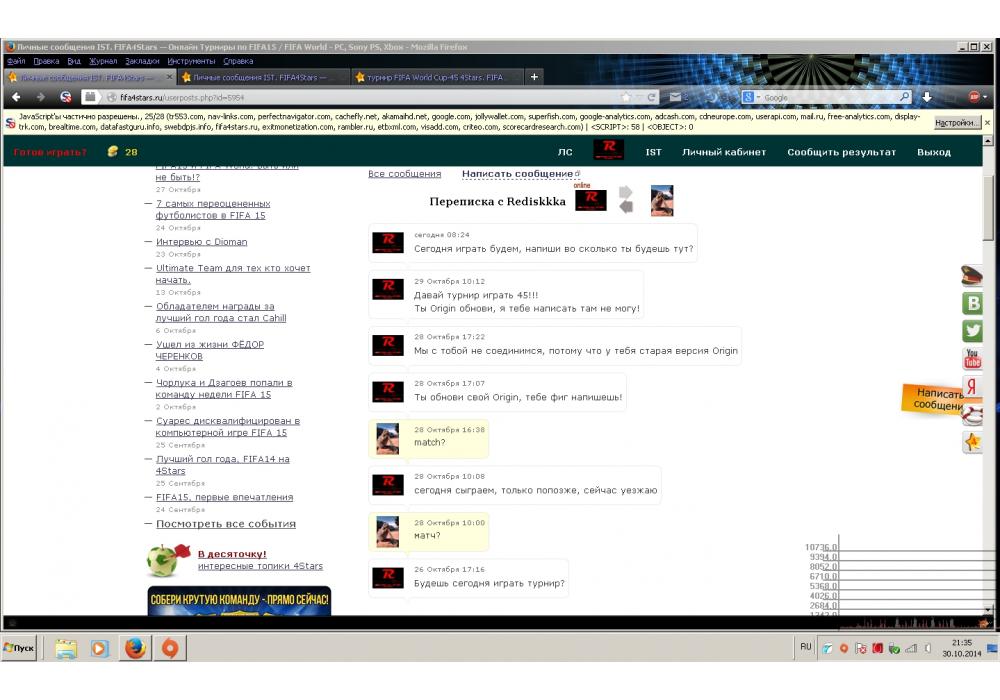1000x700 pixels.
Task: Click the NoScript icon left of the address bar
Action: click(x=66, y=97)
